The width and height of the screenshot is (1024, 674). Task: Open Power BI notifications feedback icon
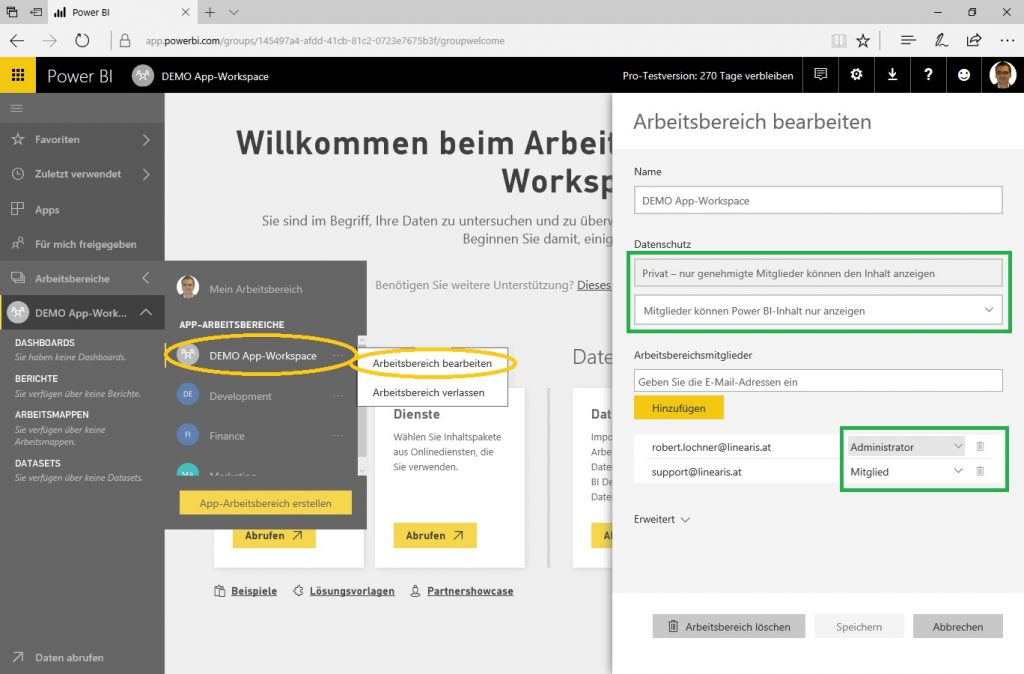[x=820, y=74]
